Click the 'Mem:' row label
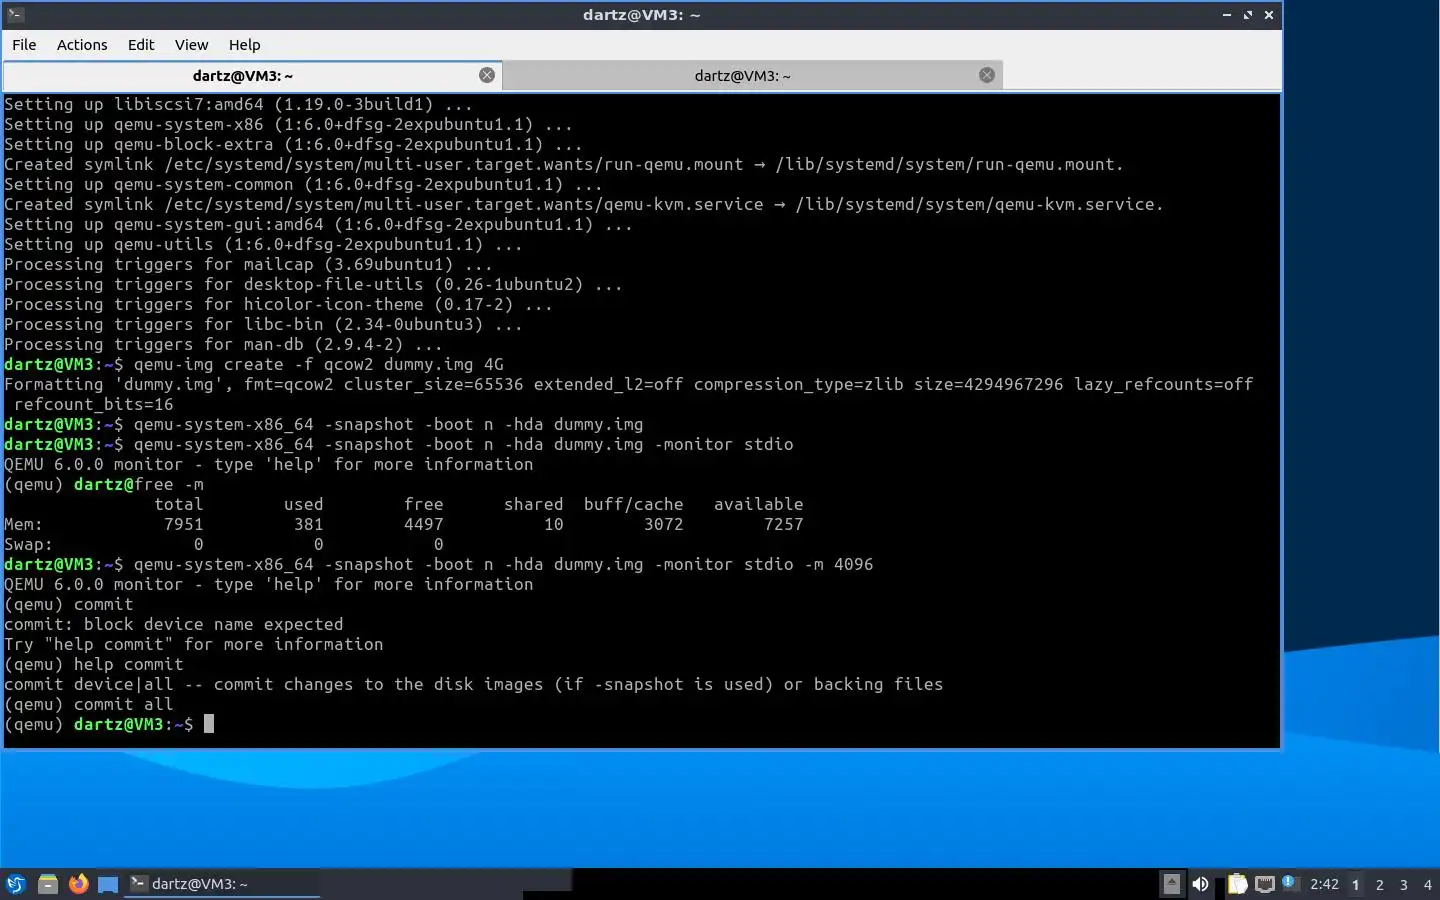Image resolution: width=1440 pixels, height=900 pixels. coord(24,524)
